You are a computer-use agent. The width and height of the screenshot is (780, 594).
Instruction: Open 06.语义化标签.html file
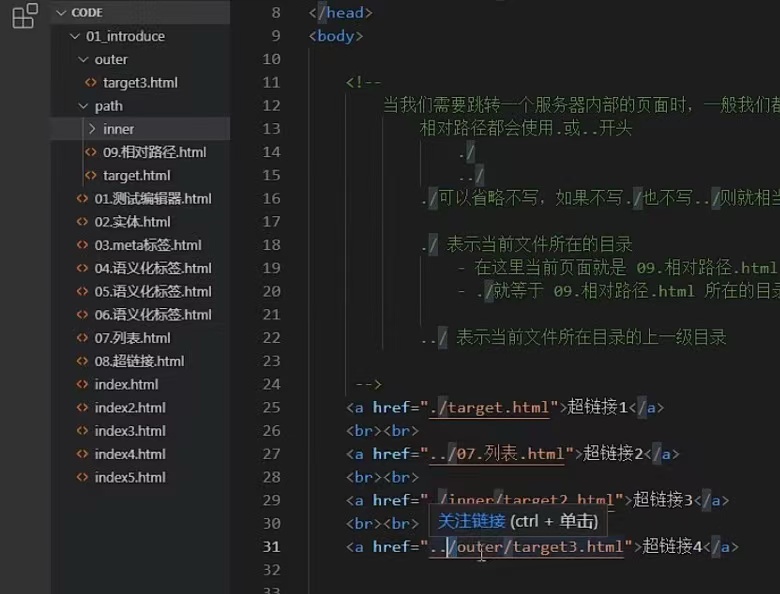[x=153, y=315]
